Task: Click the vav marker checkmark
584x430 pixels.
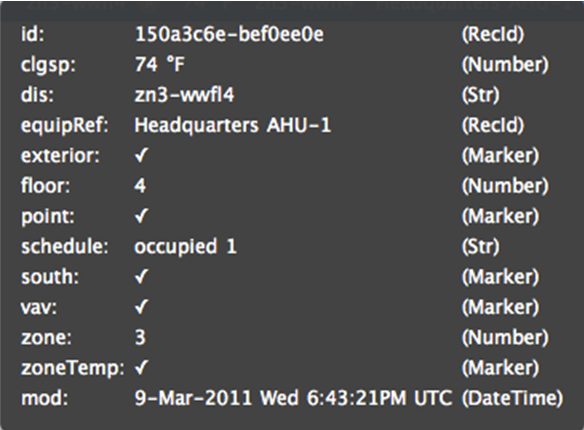Action: tap(142, 307)
